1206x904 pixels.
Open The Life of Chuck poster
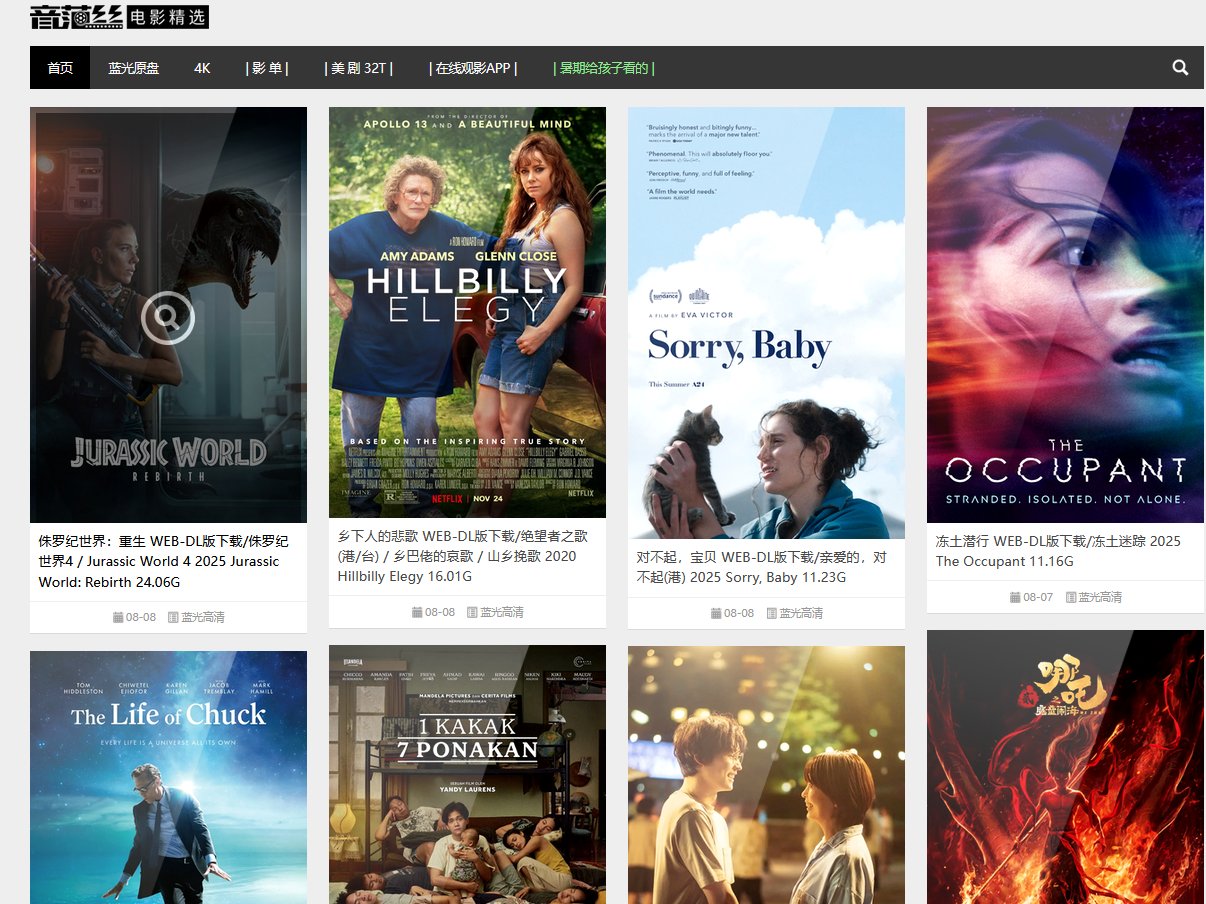168,777
